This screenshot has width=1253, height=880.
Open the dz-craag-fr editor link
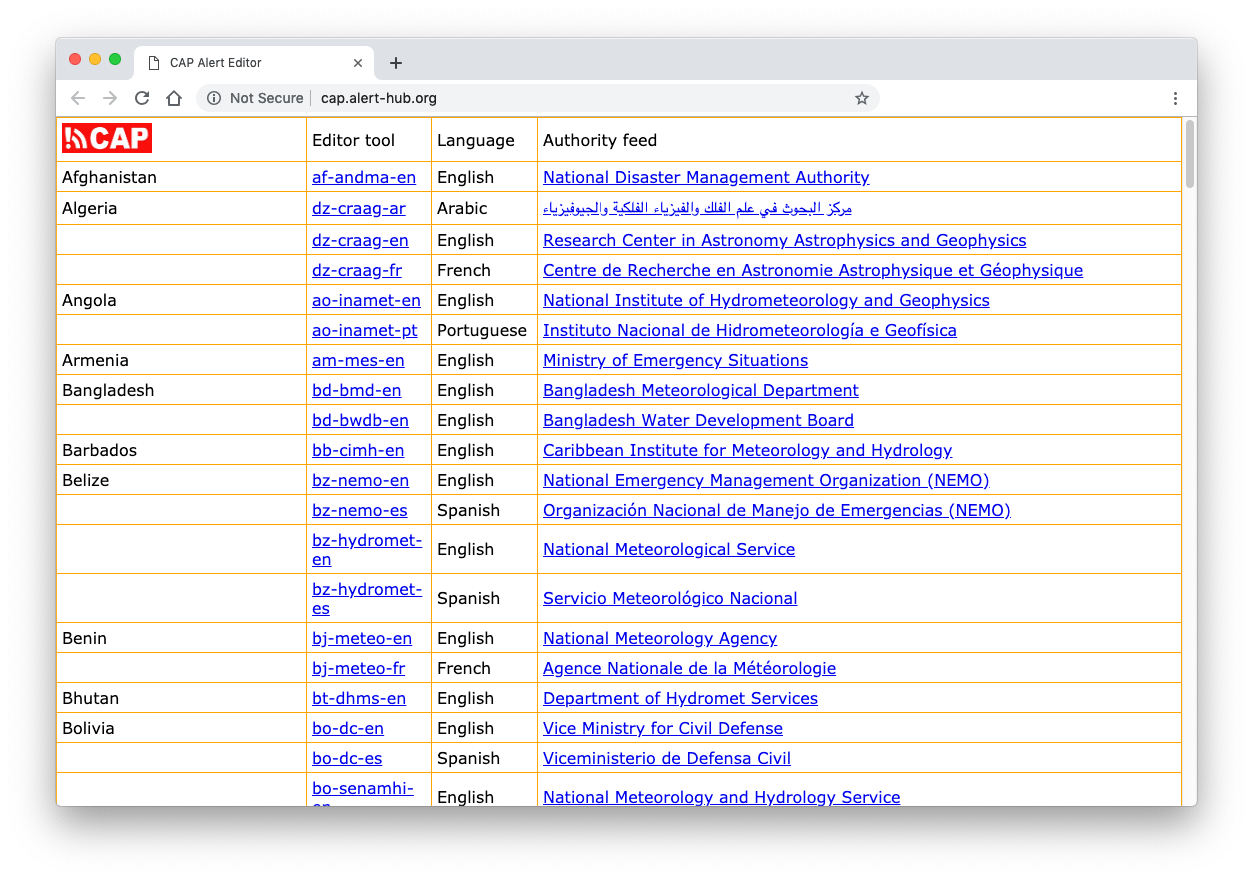[357, 270]
